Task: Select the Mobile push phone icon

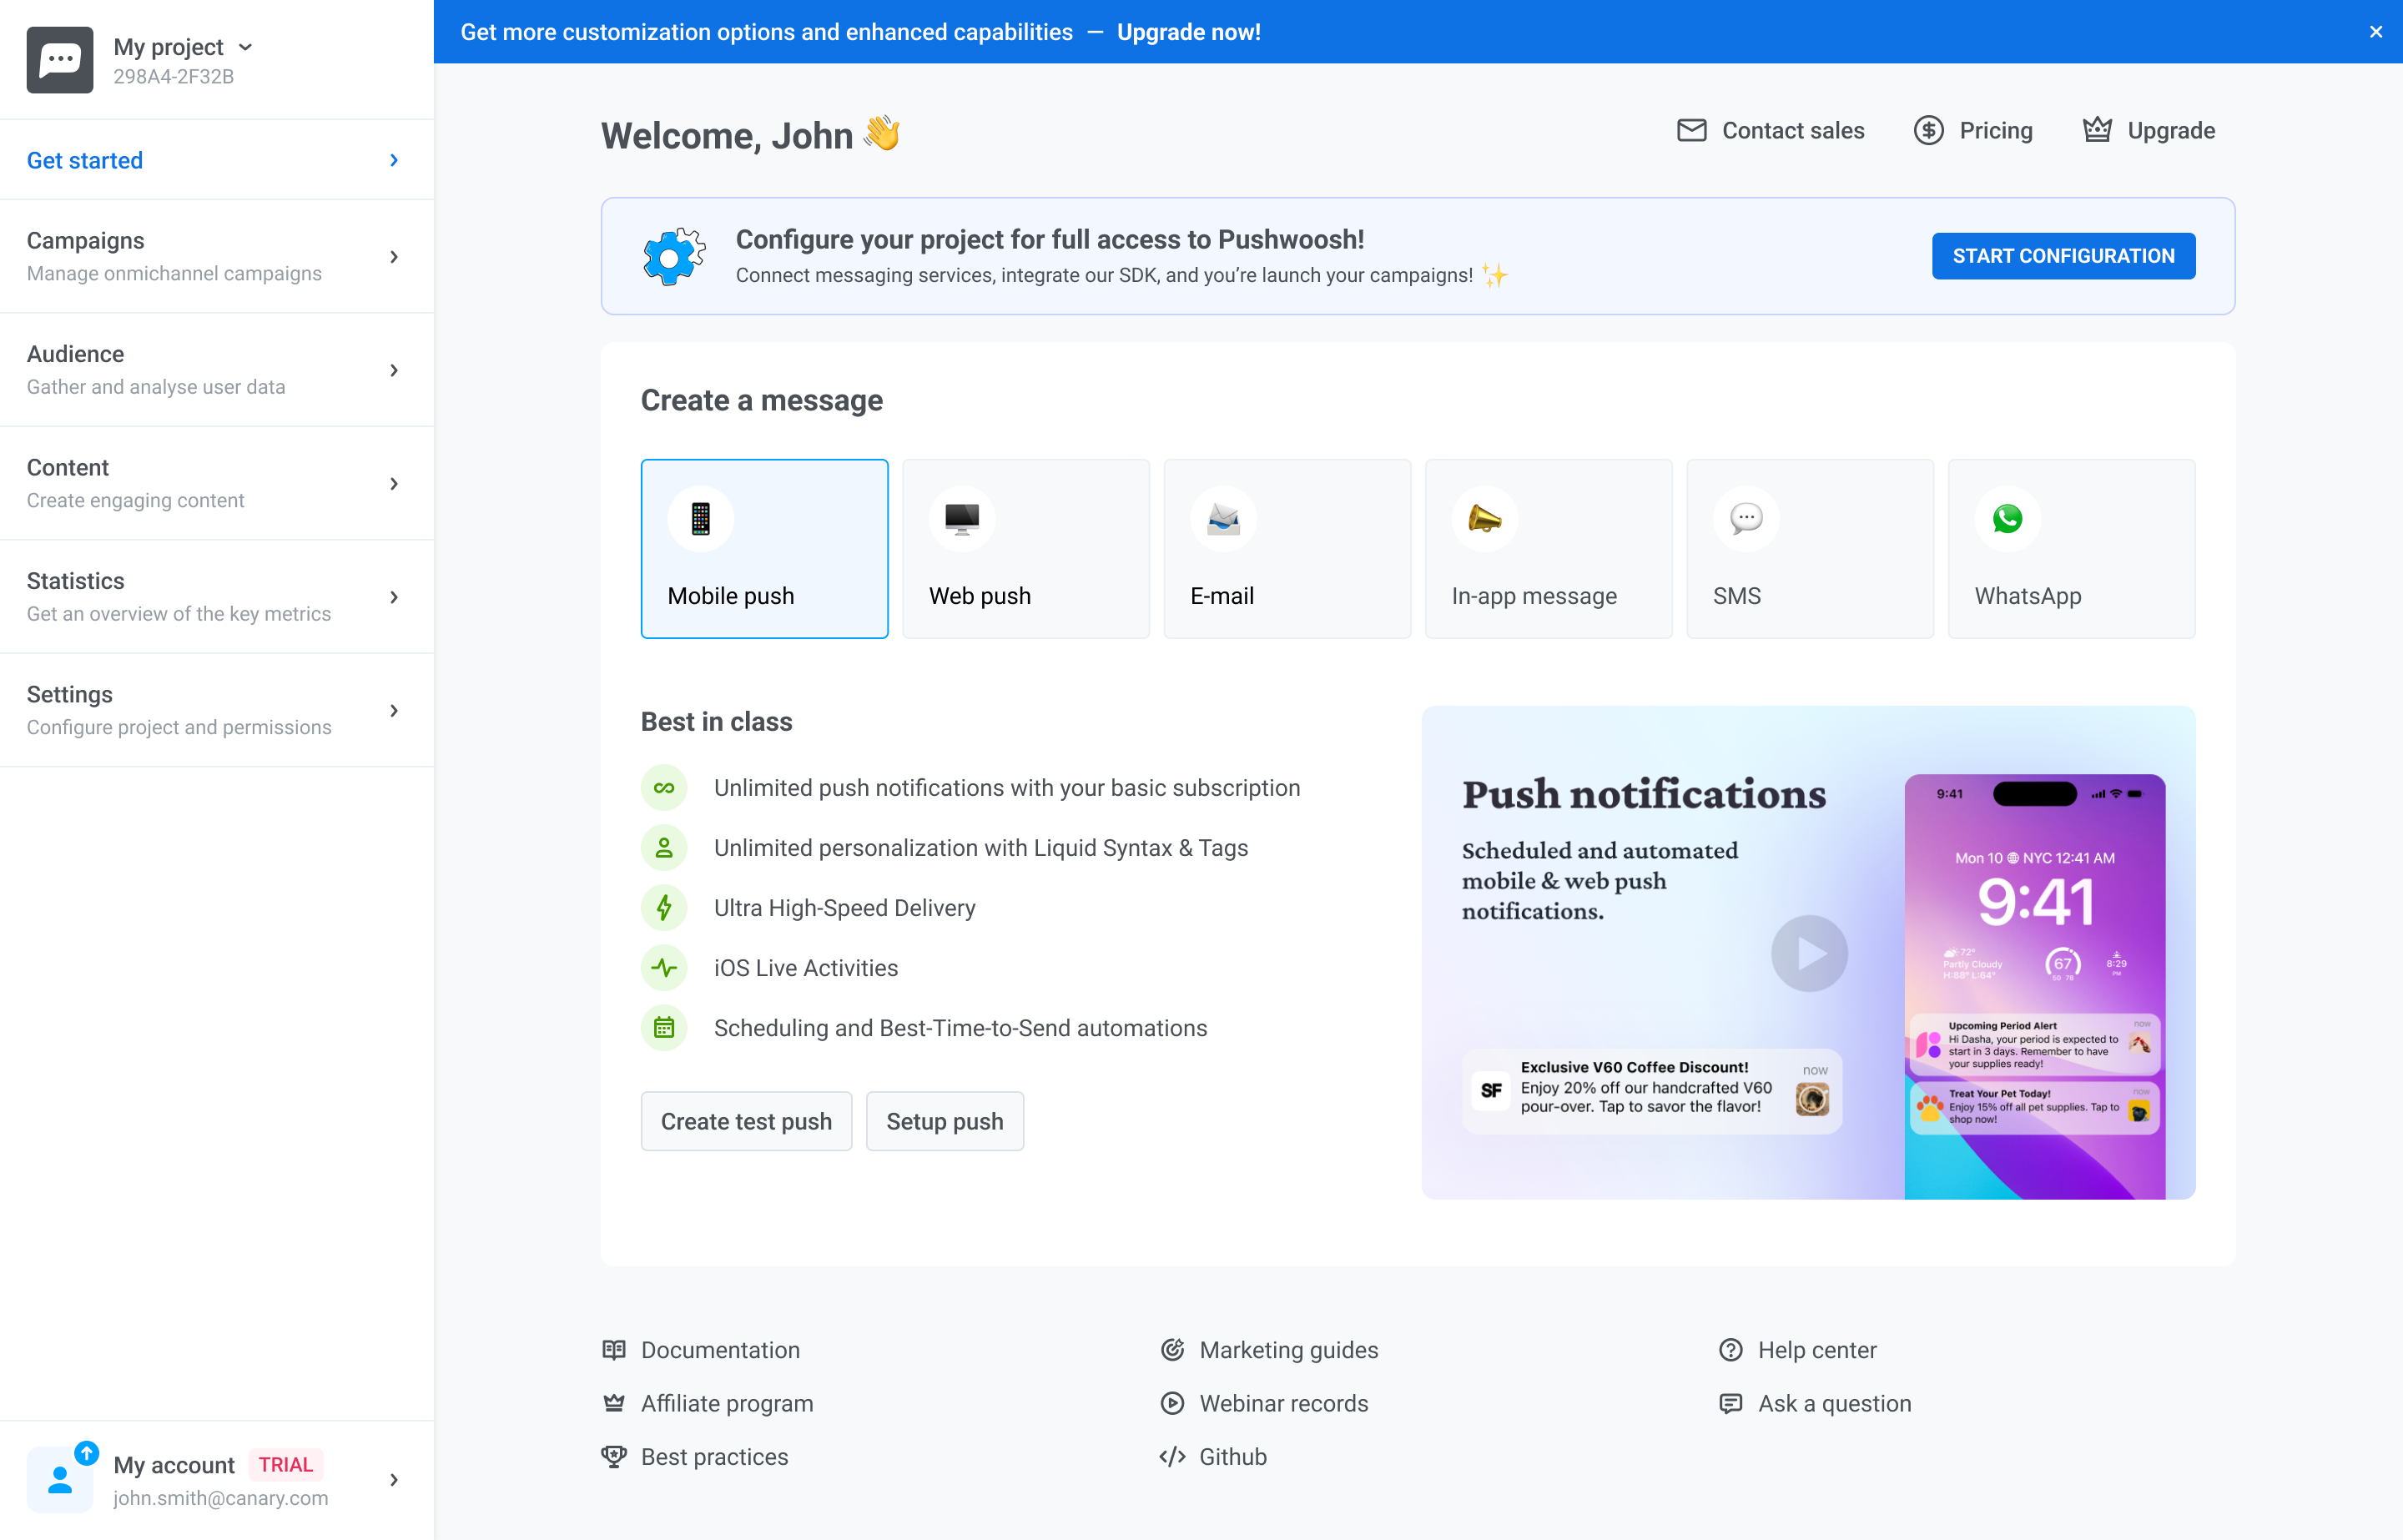Action: pyautogui.click(x=701, y=519)
